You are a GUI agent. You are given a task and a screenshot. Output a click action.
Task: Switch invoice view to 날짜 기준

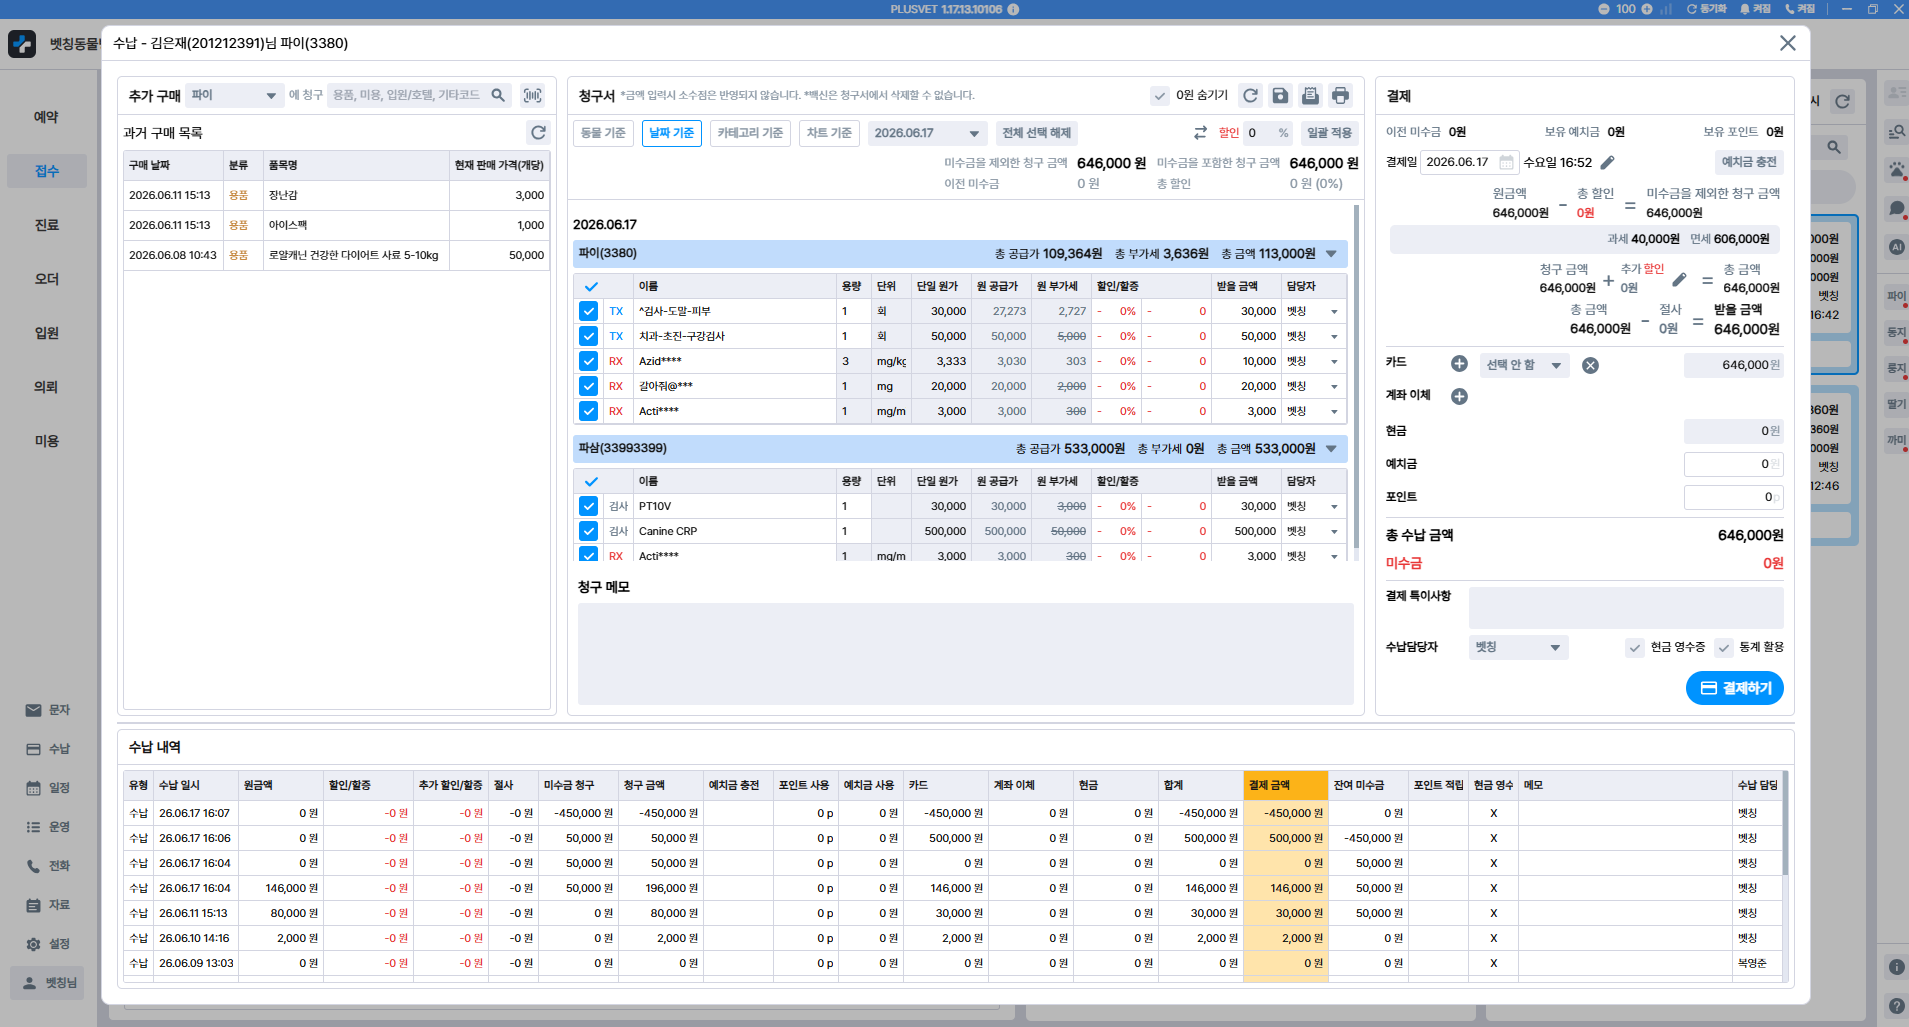click(672, 133)
